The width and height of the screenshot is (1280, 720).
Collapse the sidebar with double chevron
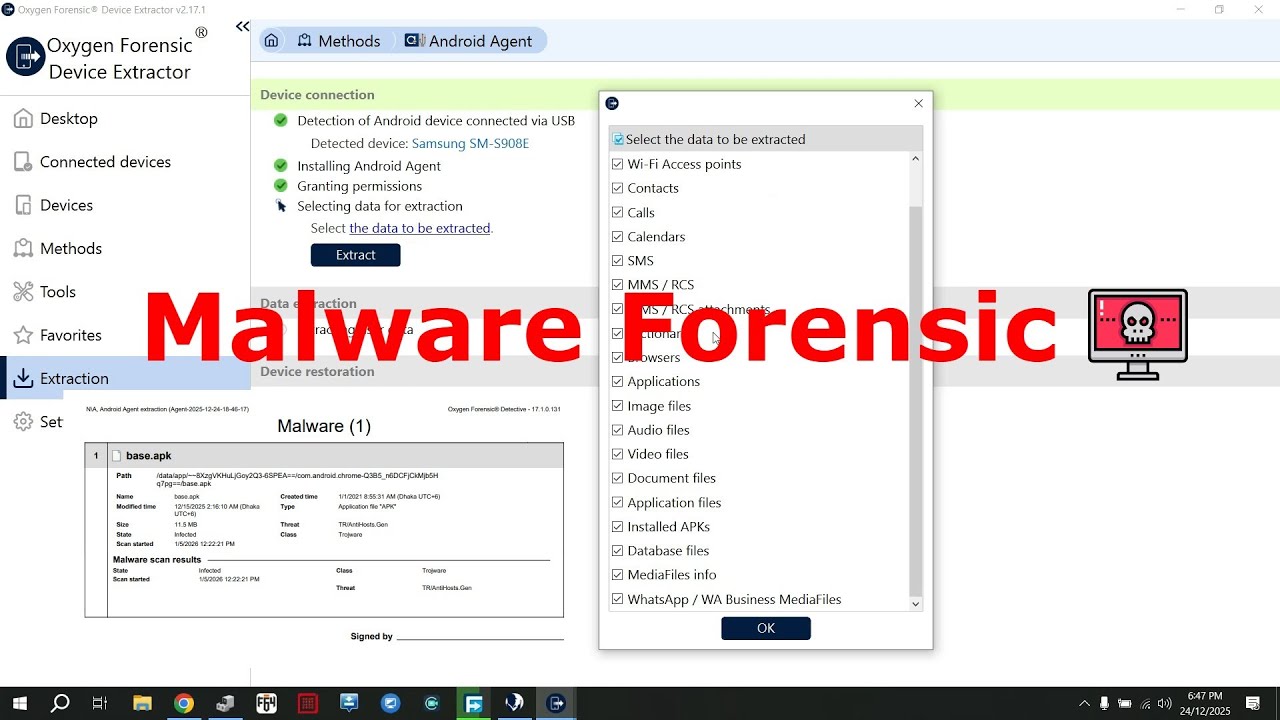tap(242, 26)
